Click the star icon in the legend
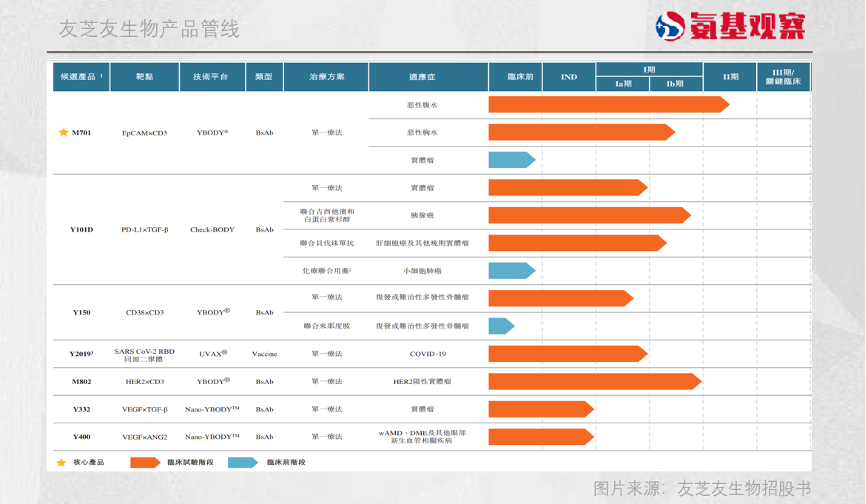Viewport: 866px width, 504px height. click(61, 462)
